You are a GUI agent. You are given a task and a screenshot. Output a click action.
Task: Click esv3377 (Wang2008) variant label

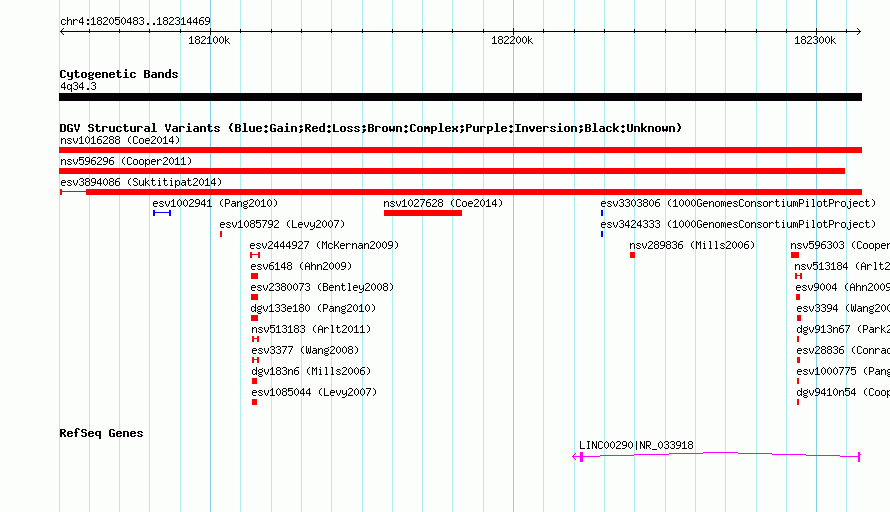coord(305,350)
